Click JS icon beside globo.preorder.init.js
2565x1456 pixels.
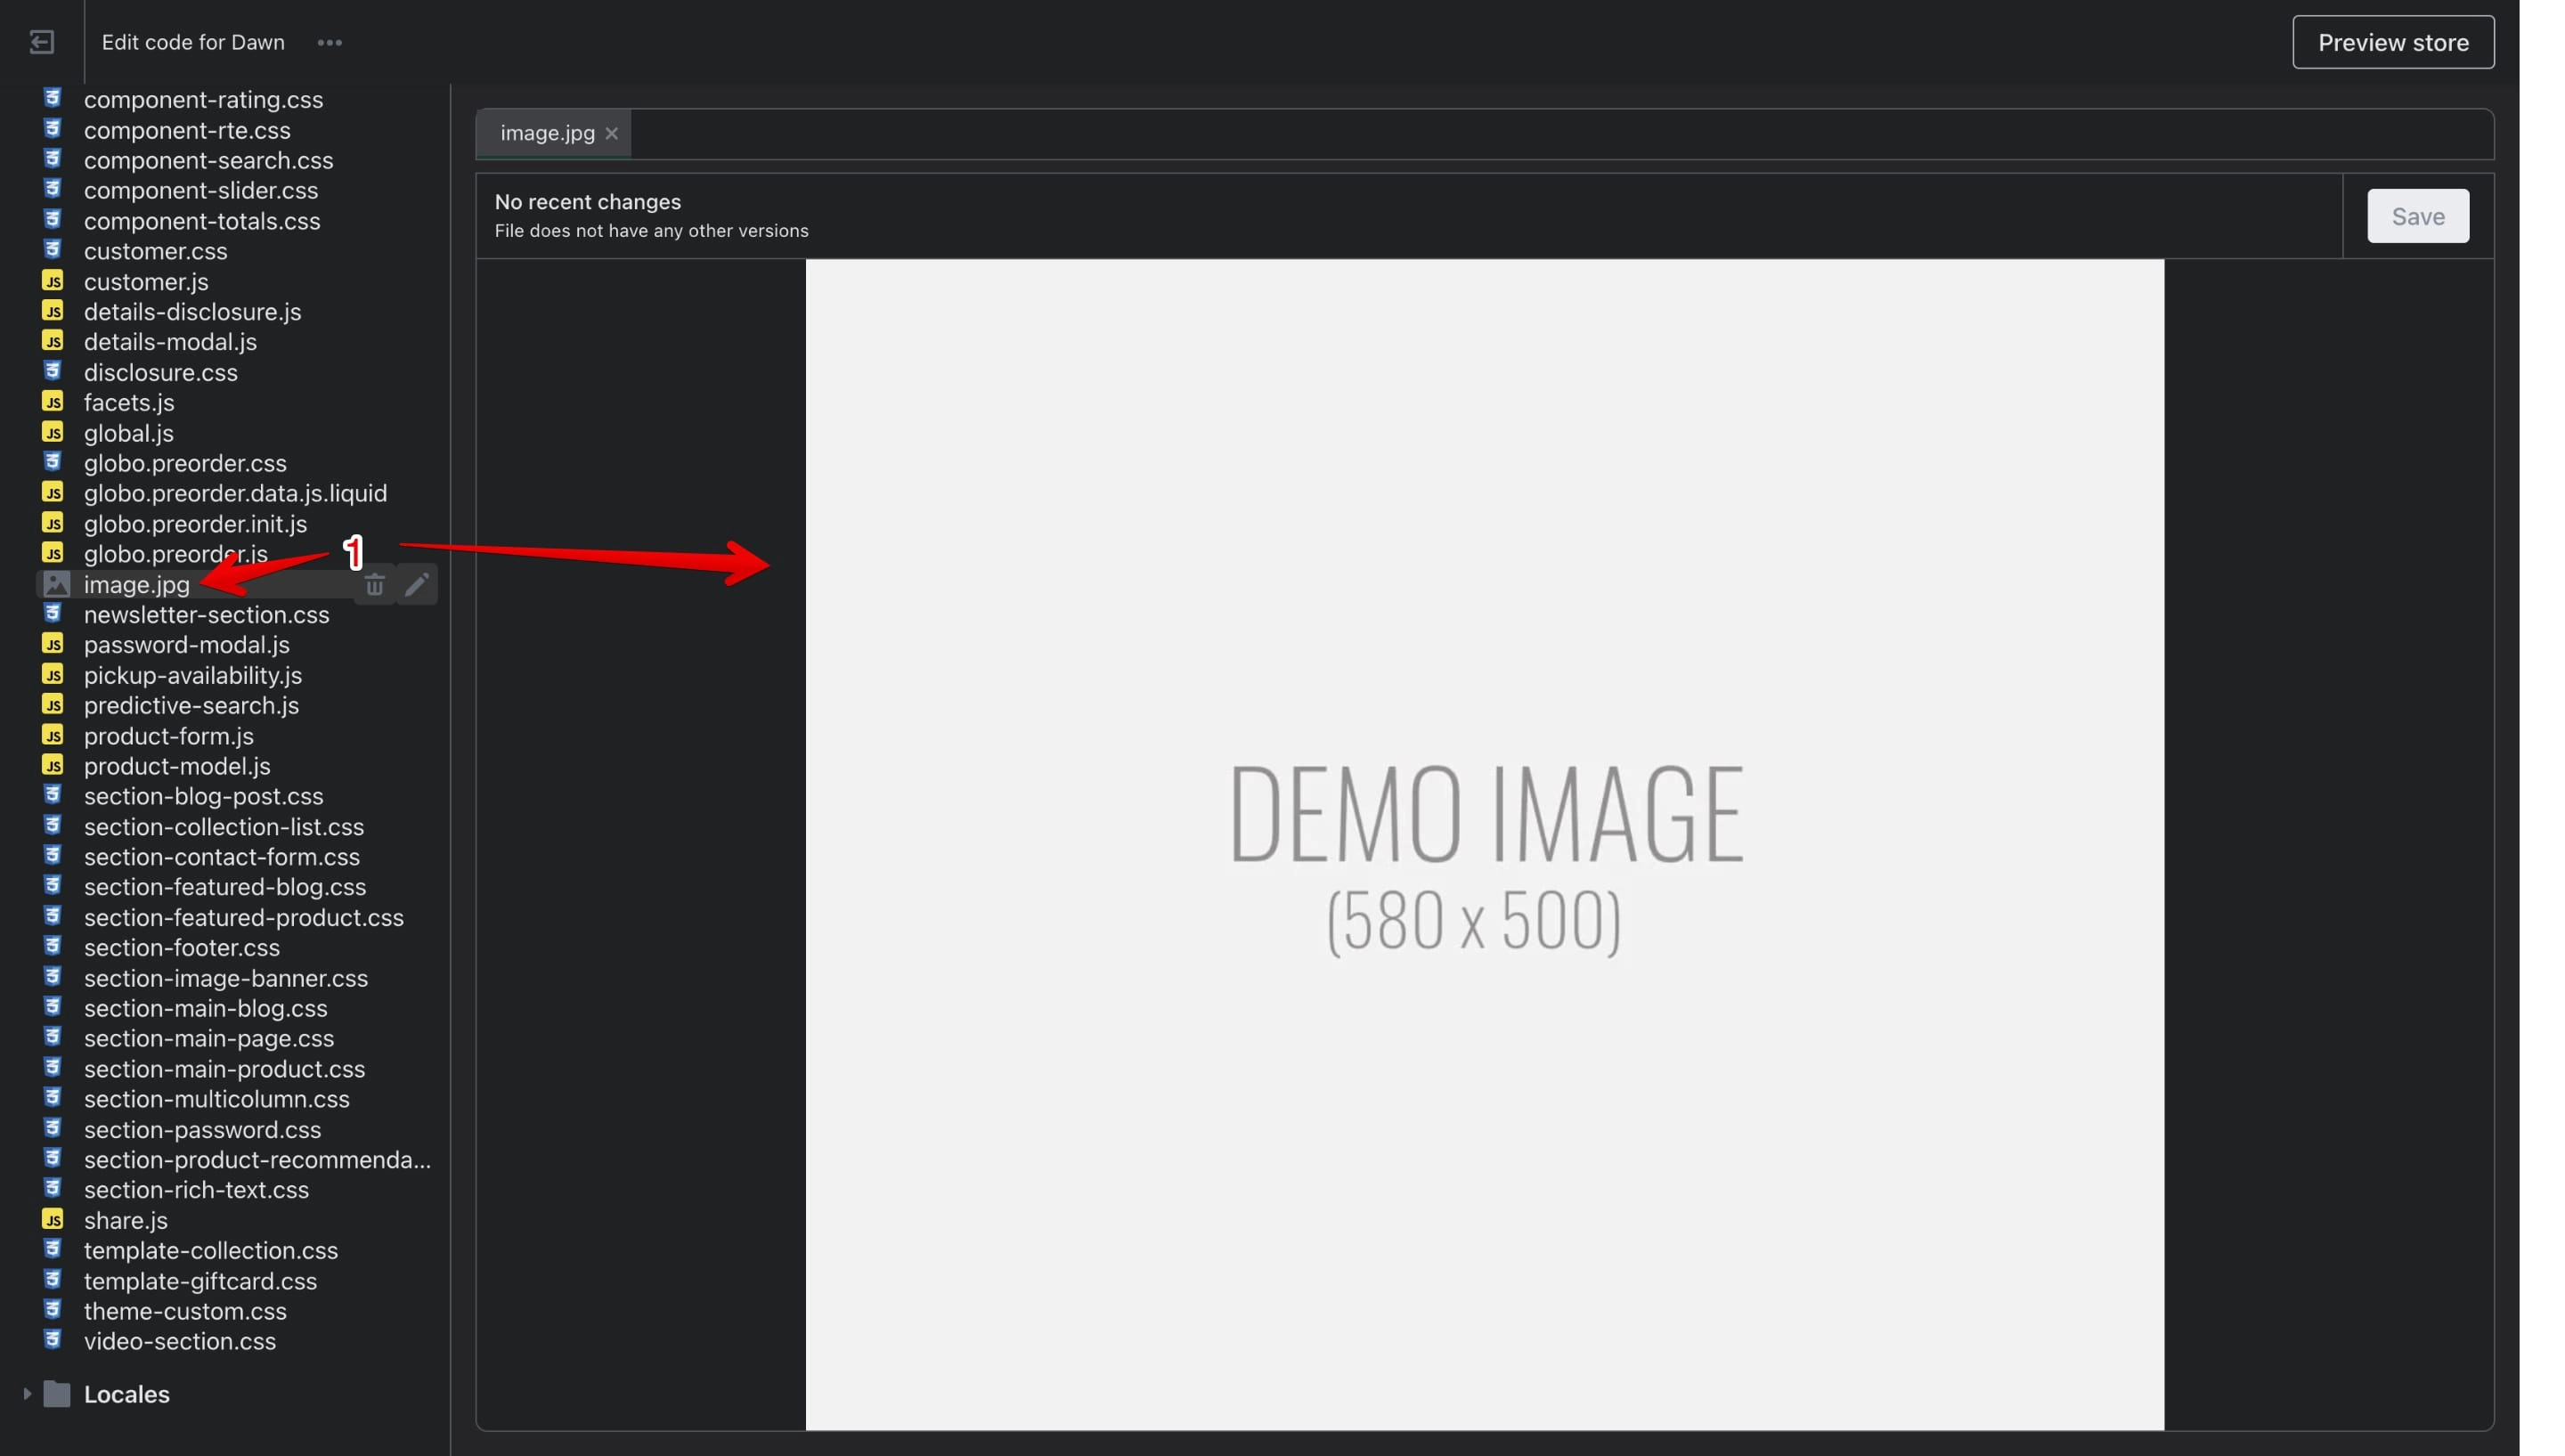coord(53,523)
